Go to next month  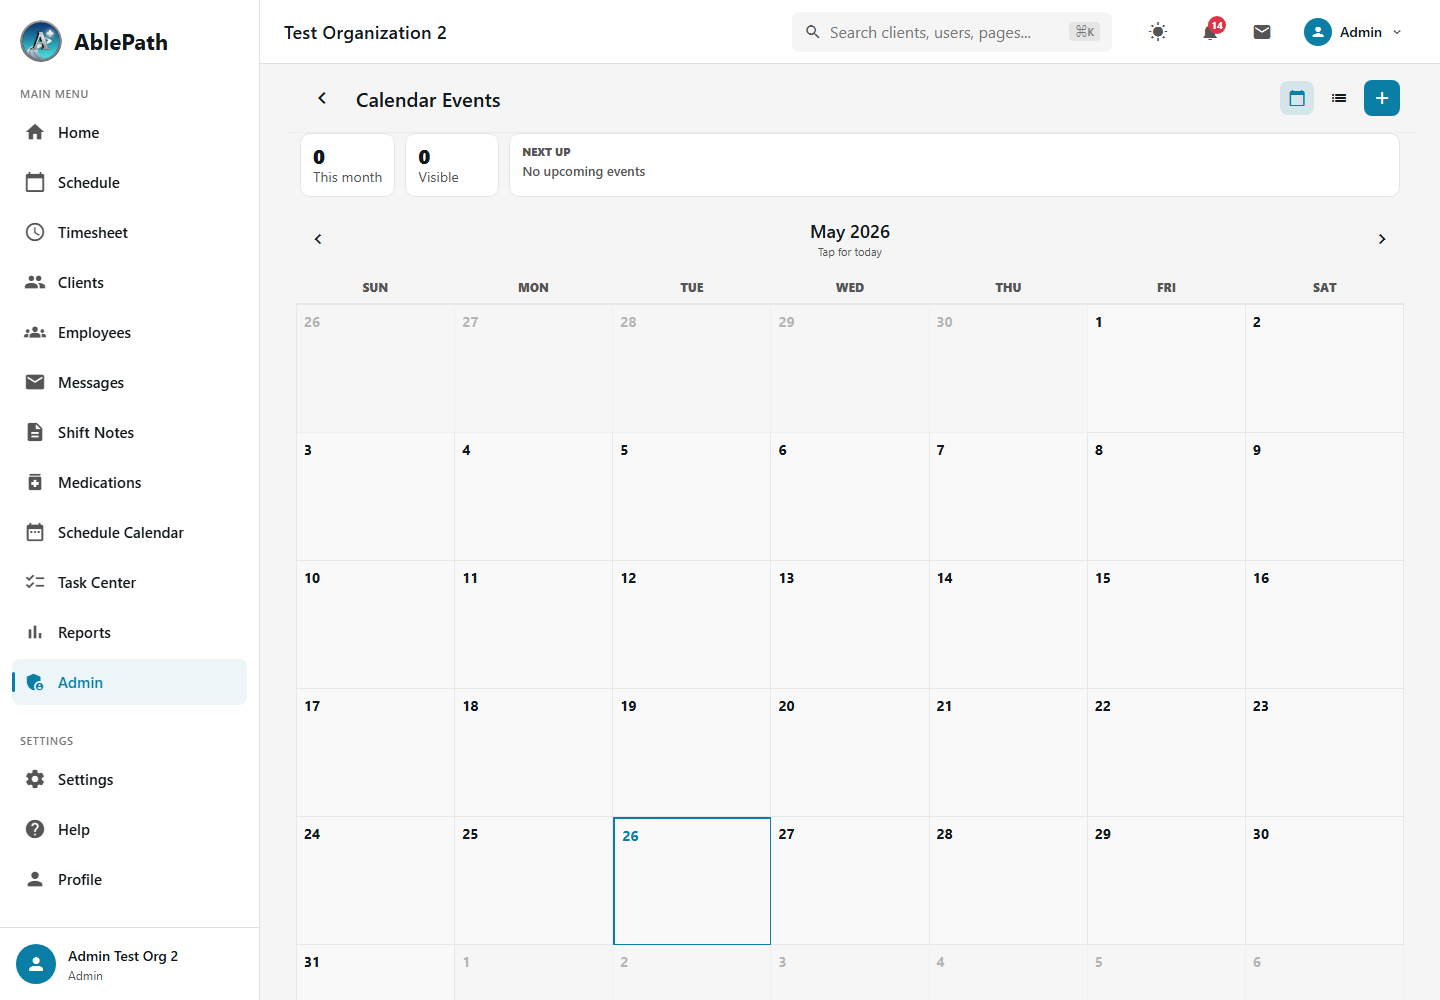click(1382, 239)
